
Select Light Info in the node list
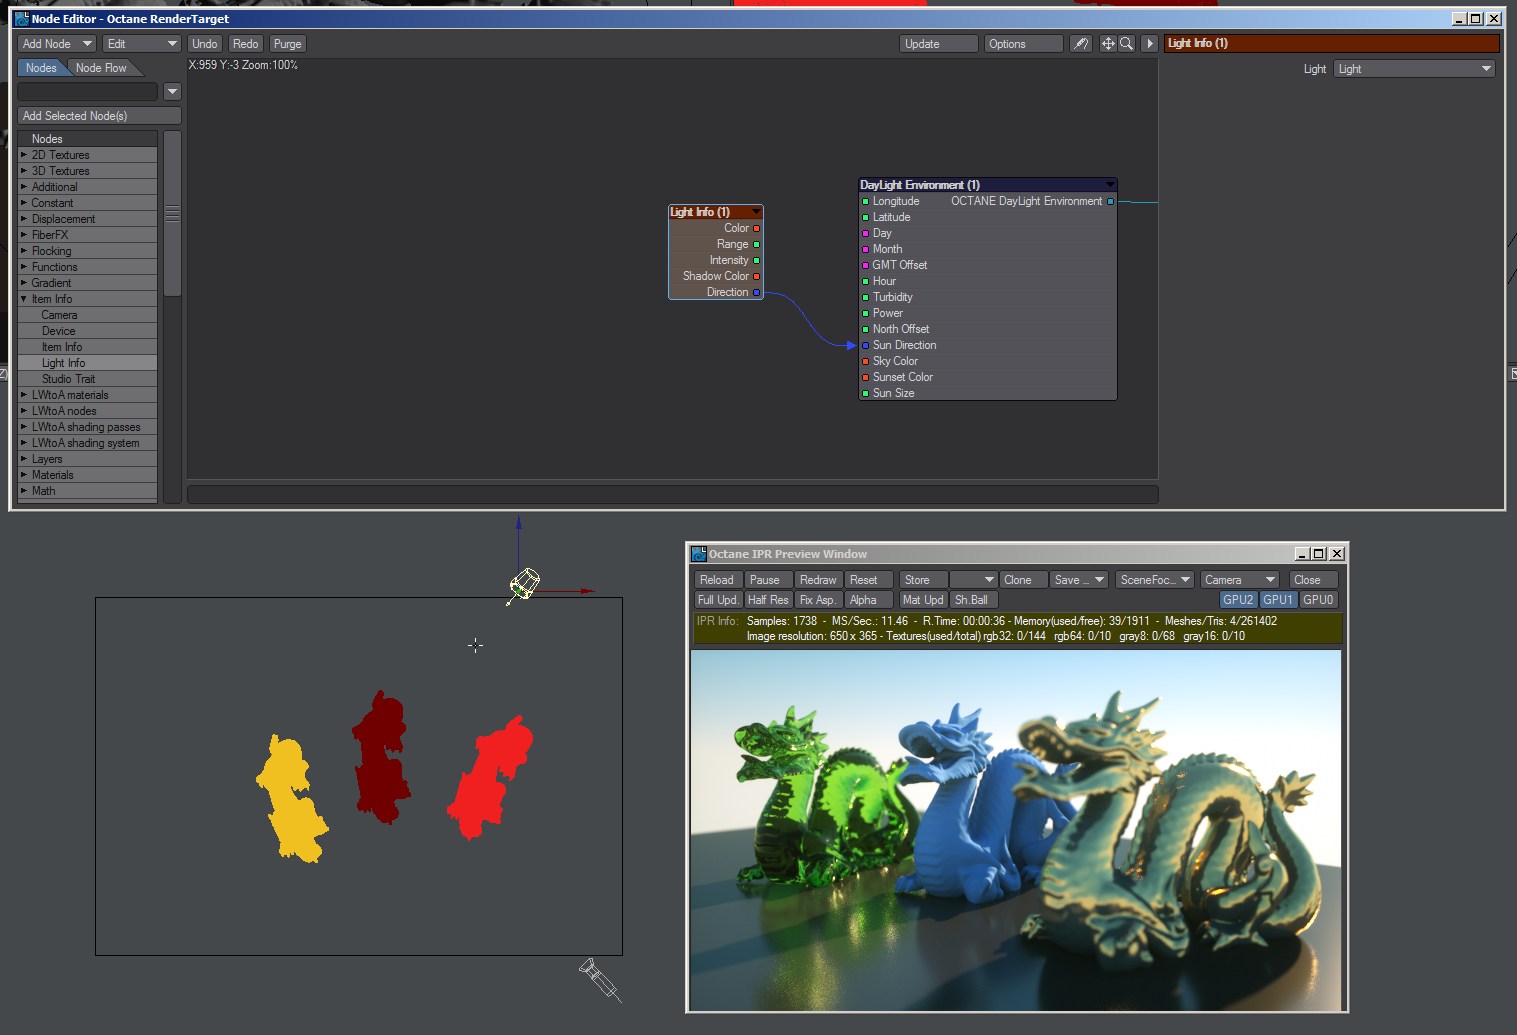click(x=88, y=363)
